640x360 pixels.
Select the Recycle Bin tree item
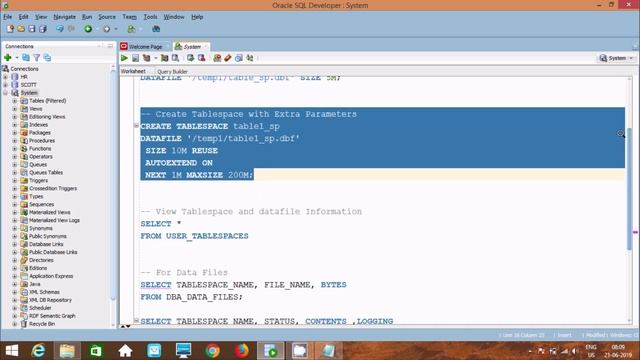click(42, 324)
